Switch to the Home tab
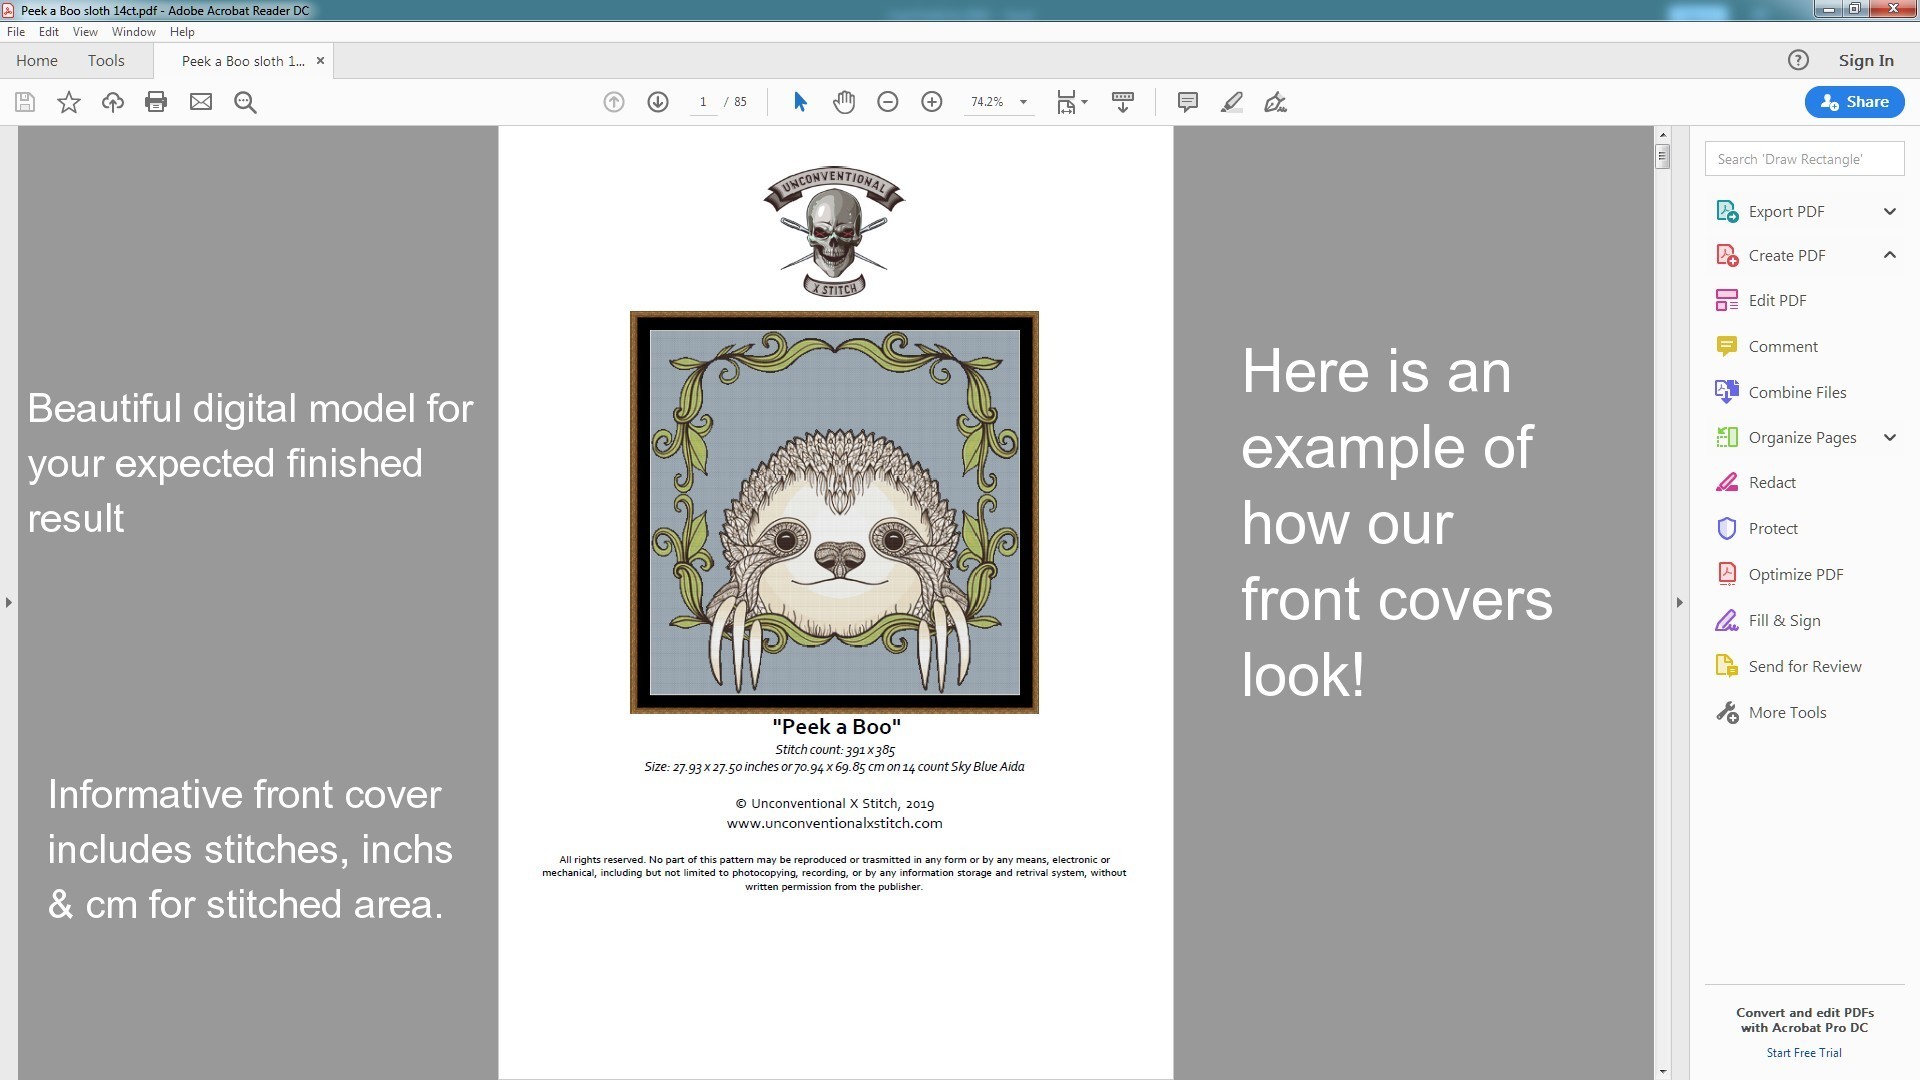Viewport: 1920px width, 1080px height. [x=37, y=61]
